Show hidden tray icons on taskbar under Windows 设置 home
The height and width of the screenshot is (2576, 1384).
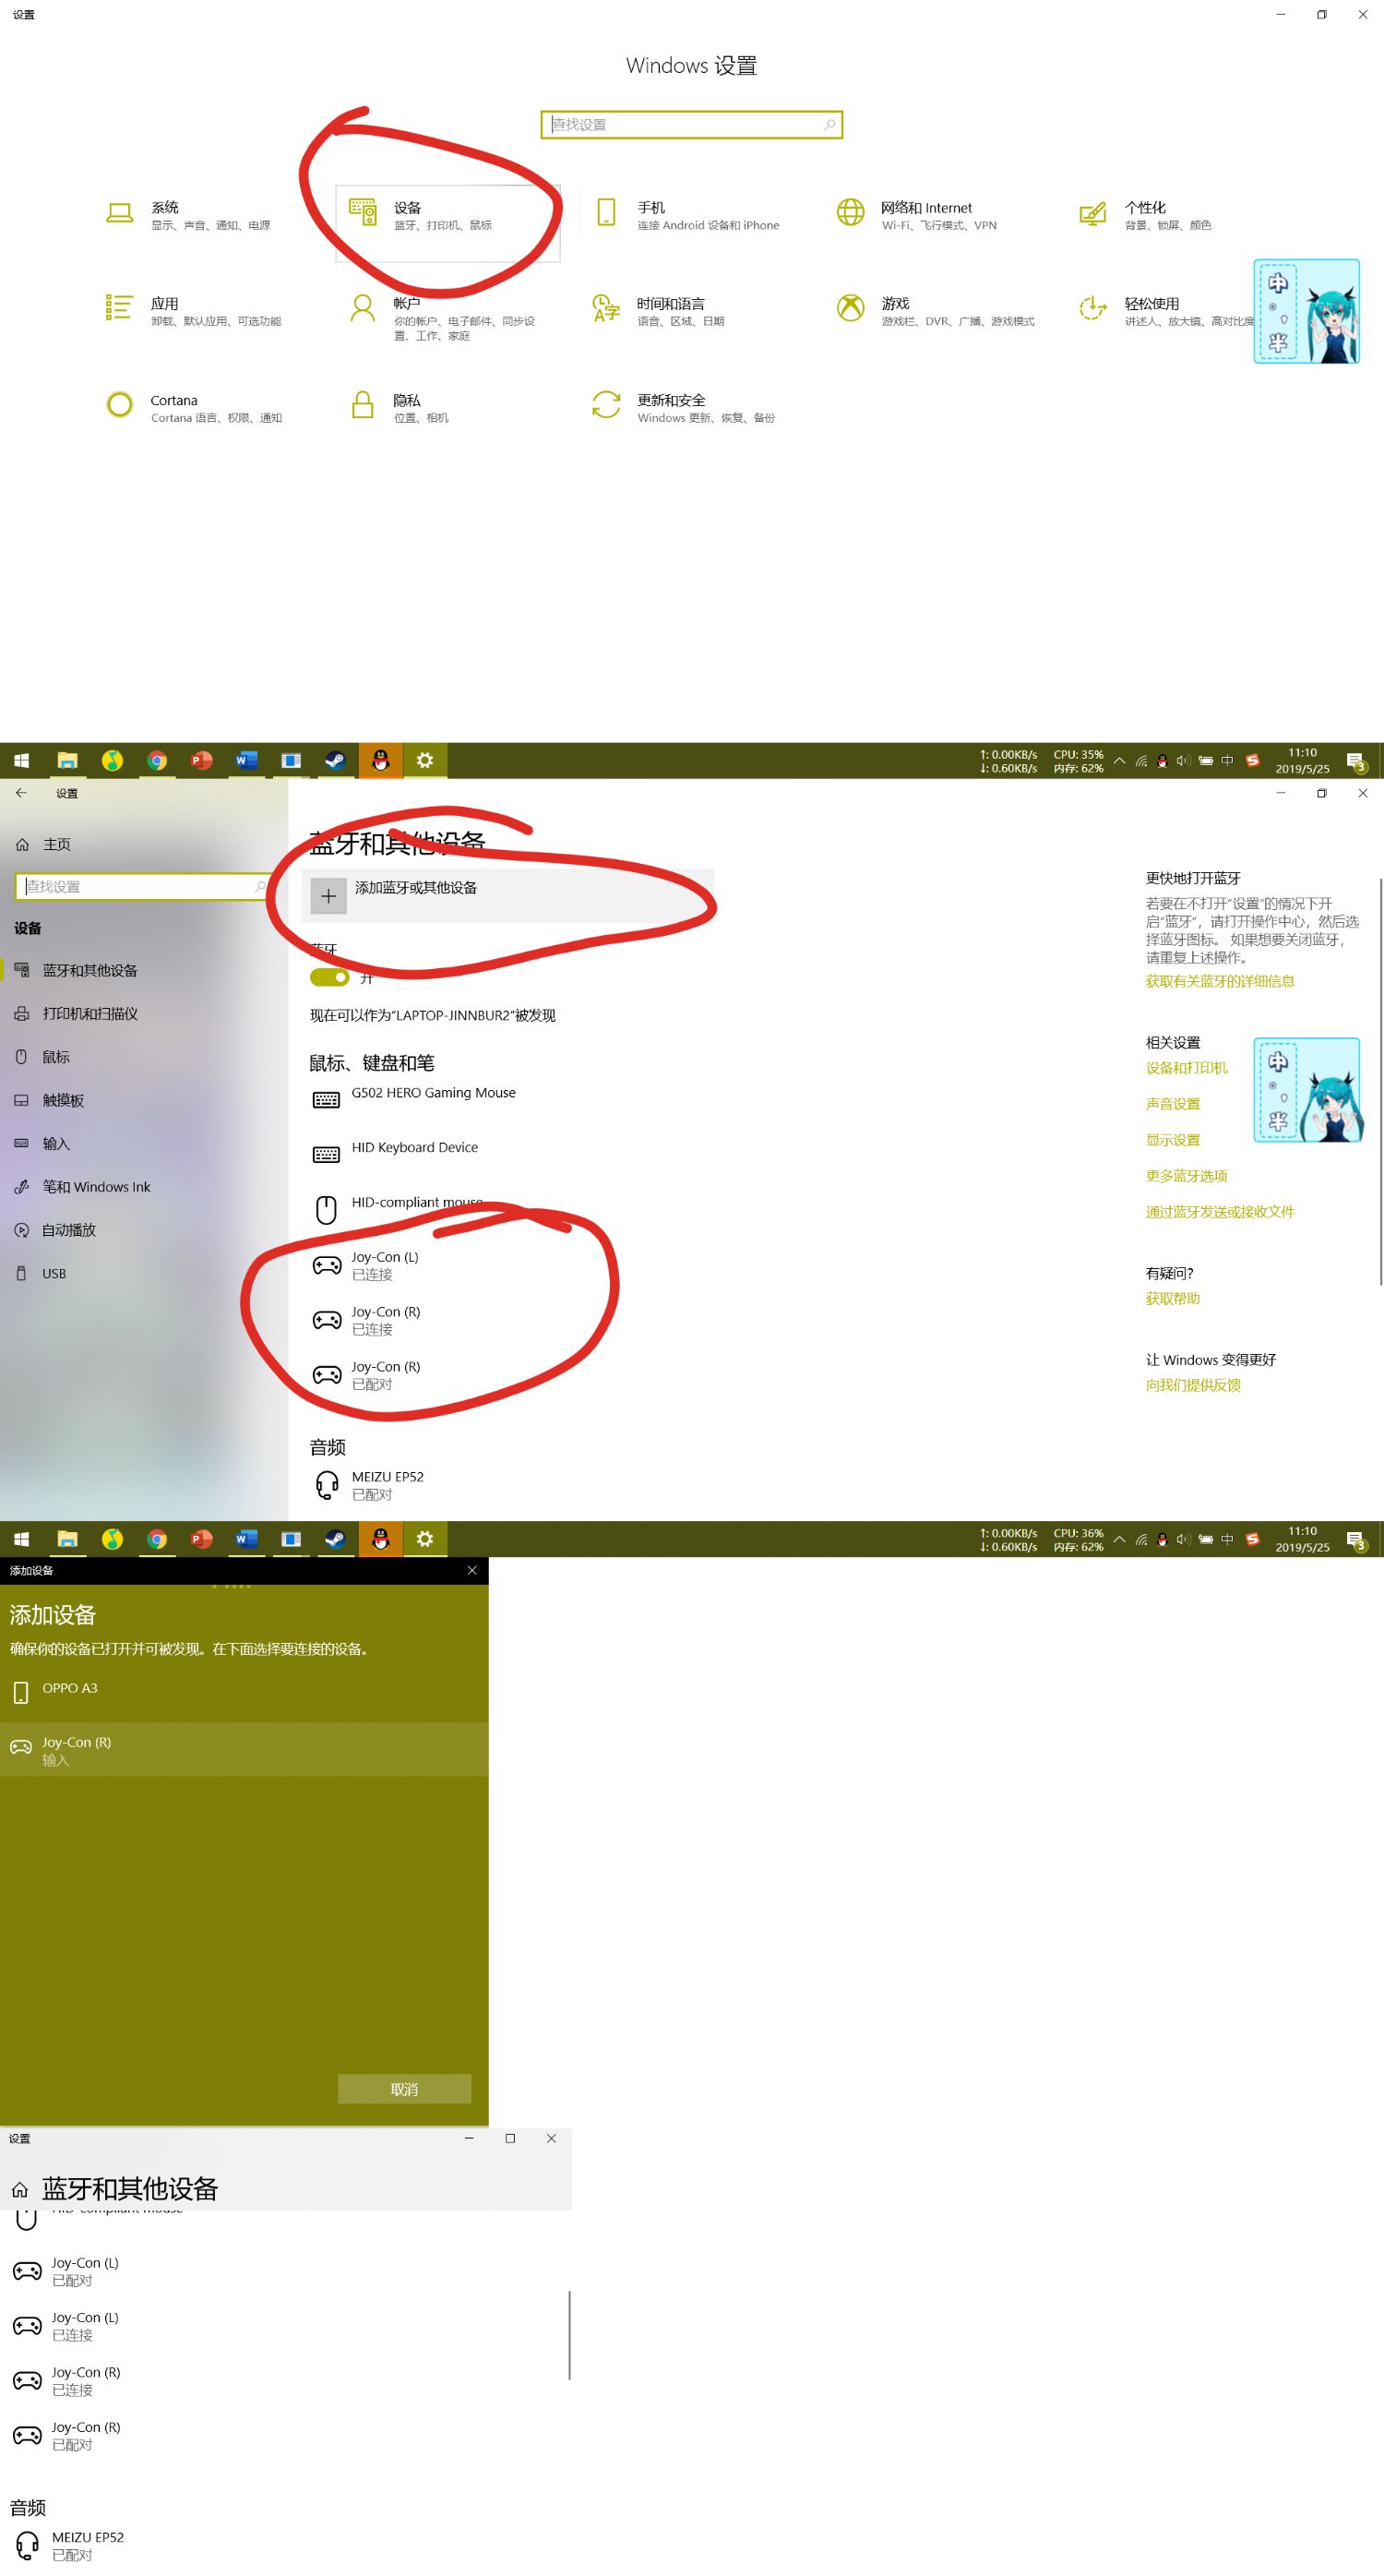[1119, 761]
